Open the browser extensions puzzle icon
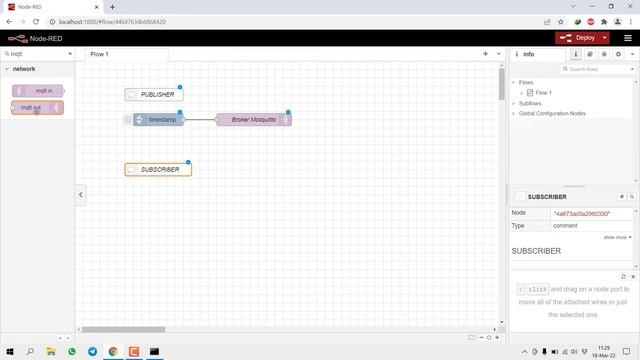This screenshot has width=640, height=360. [x=604, y=22]
